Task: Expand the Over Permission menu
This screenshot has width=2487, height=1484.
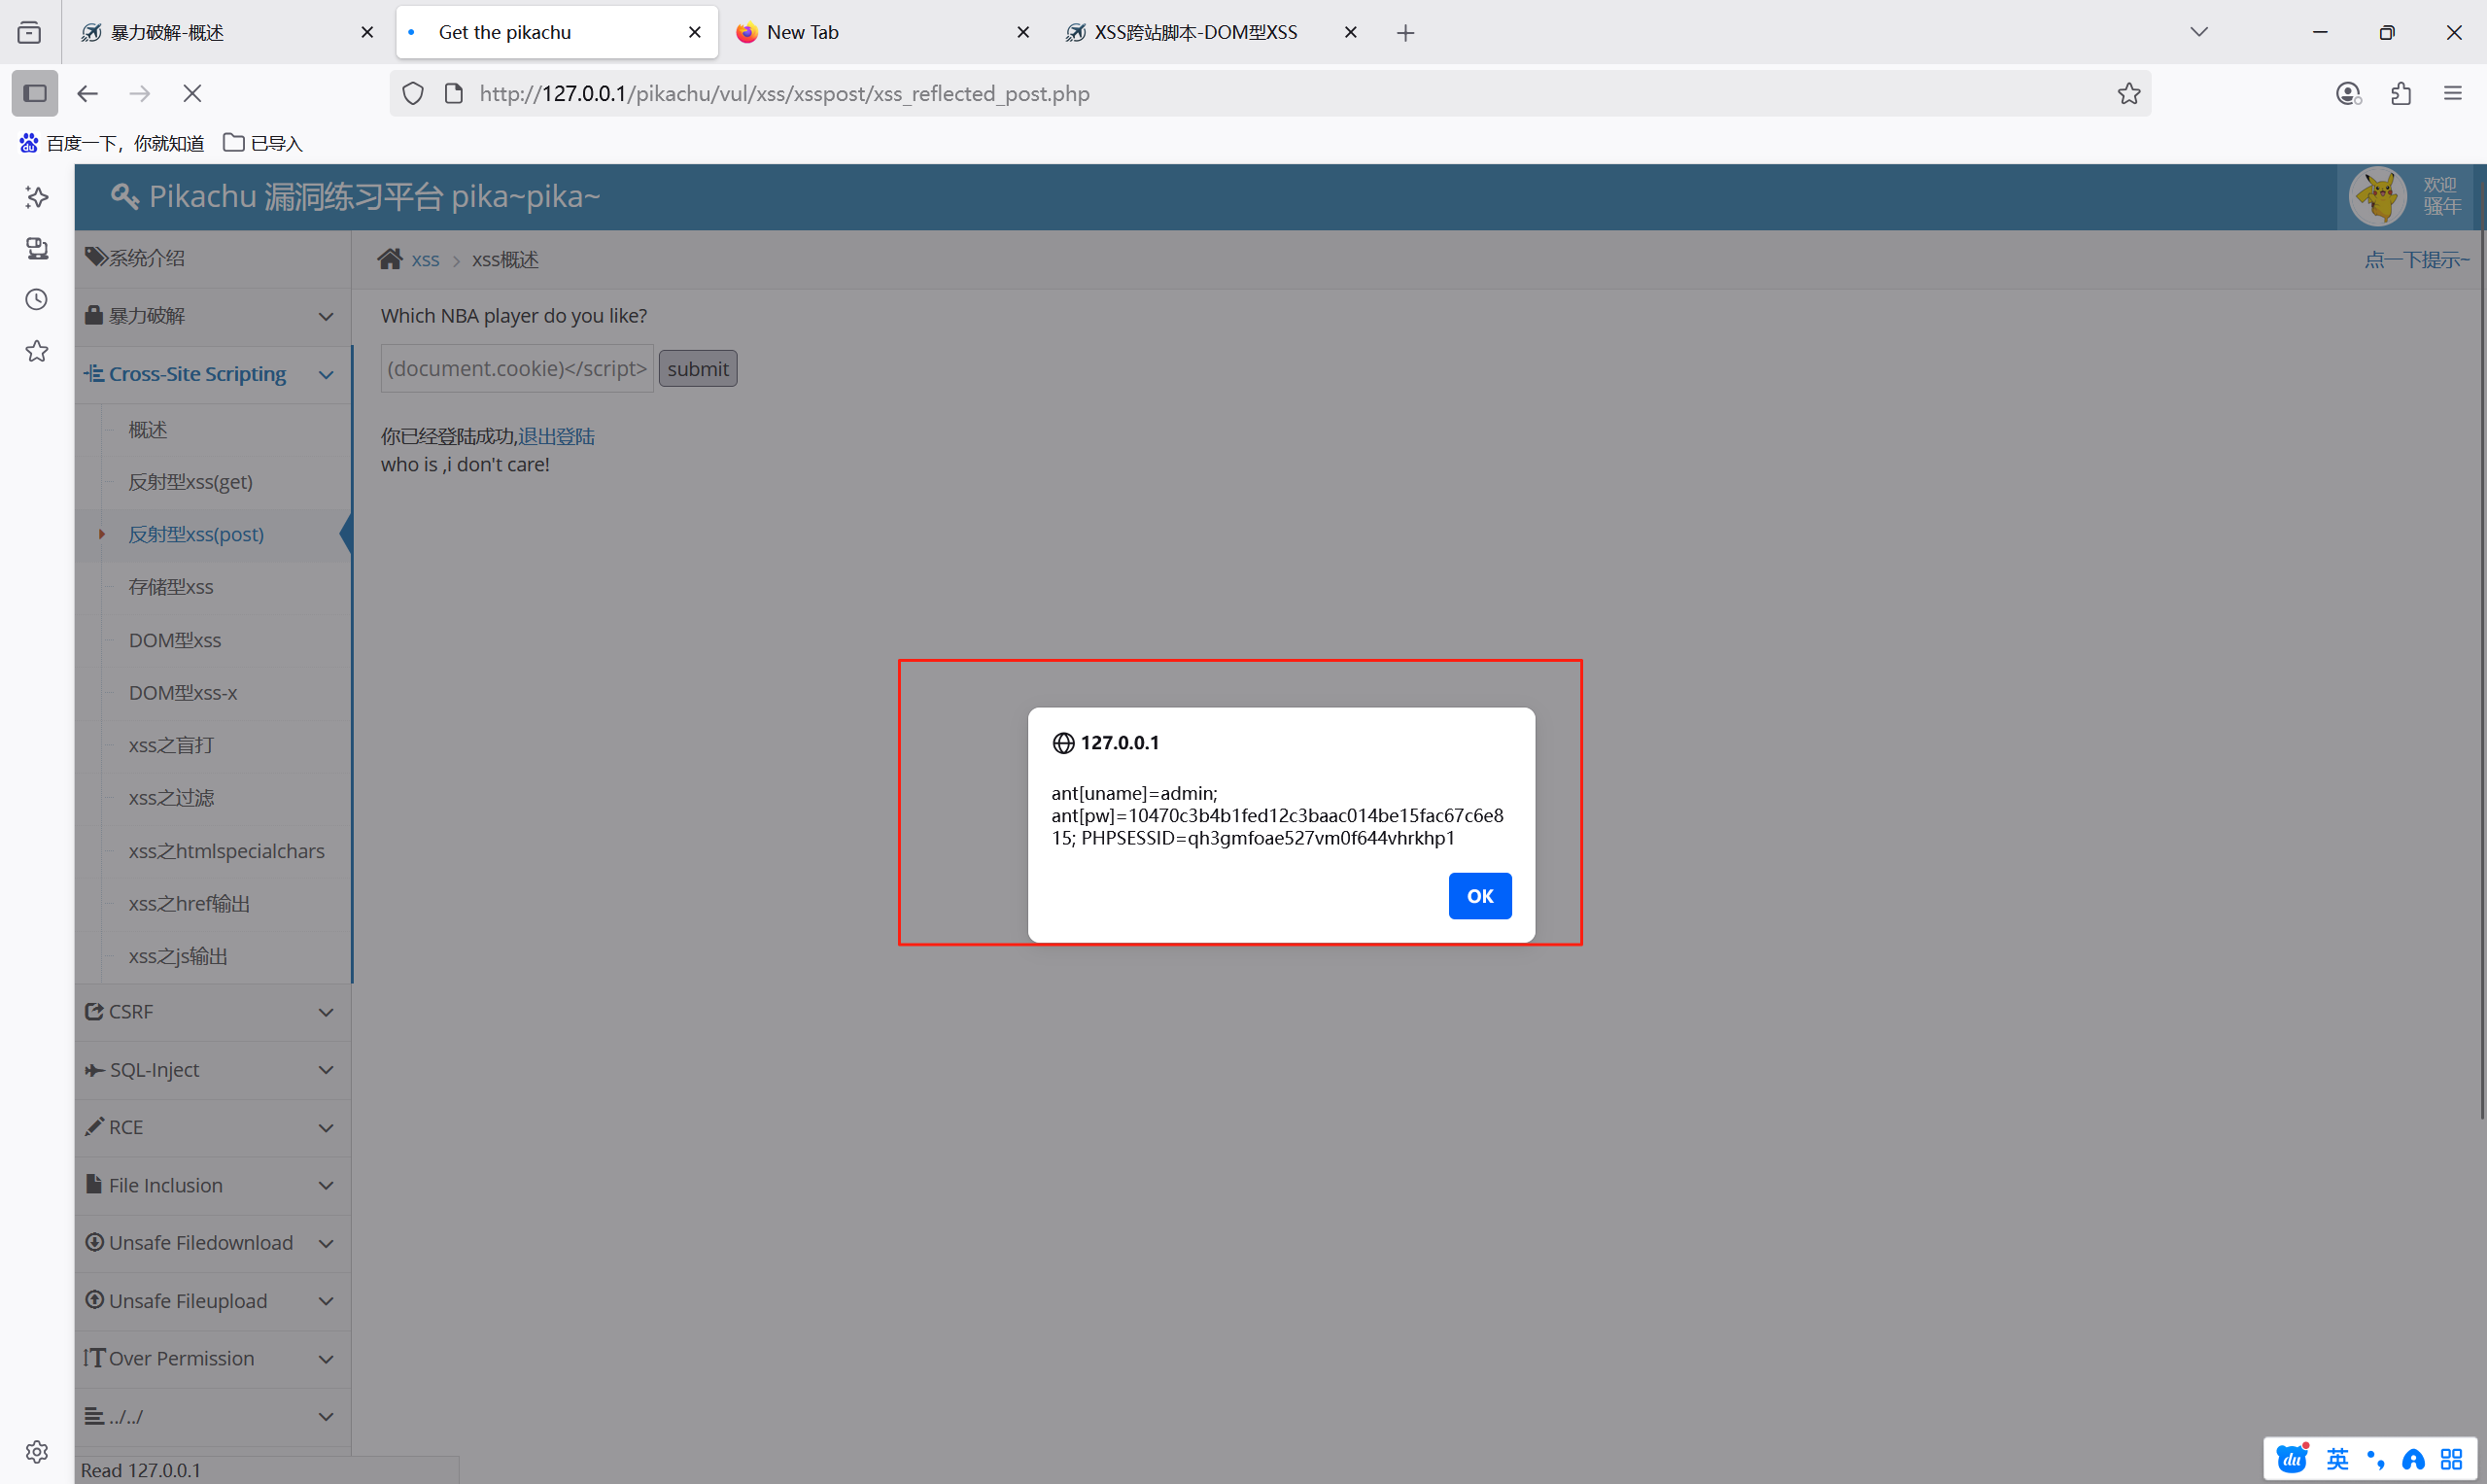Action: (213, 1358)
